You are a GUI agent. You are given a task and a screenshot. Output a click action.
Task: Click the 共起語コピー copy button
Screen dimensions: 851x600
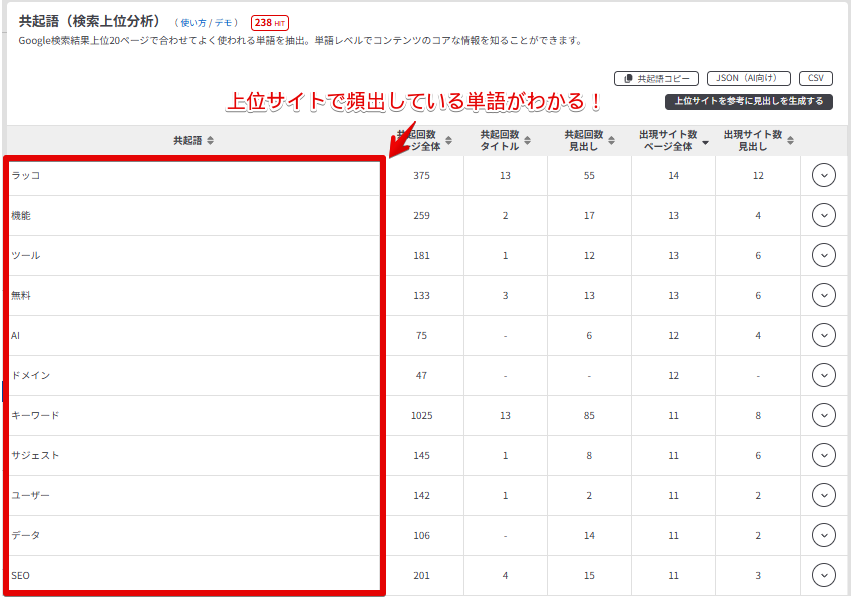pyautogui.click(x=656, y=78)
